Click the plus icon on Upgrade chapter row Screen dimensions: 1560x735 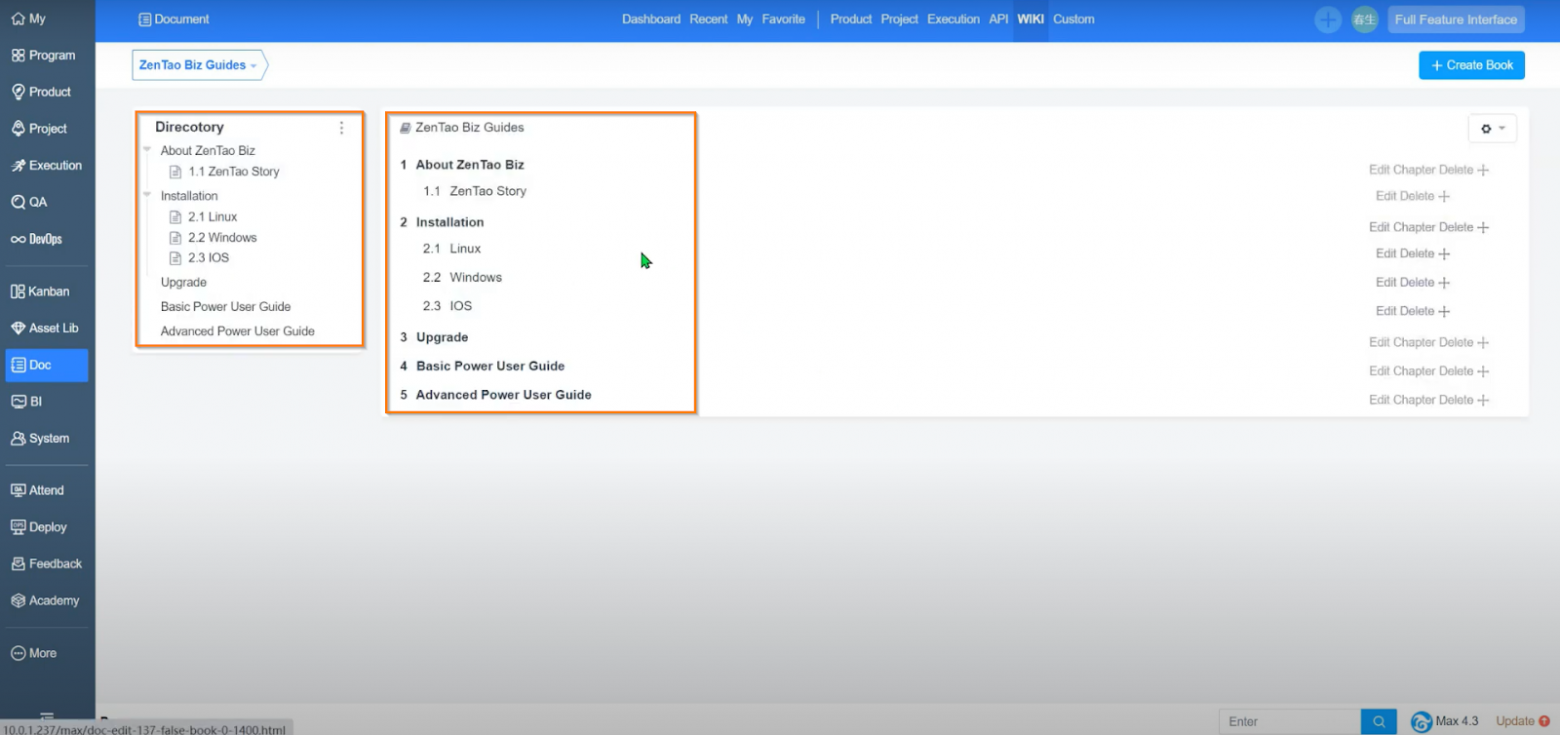(x=1483, y=342)
